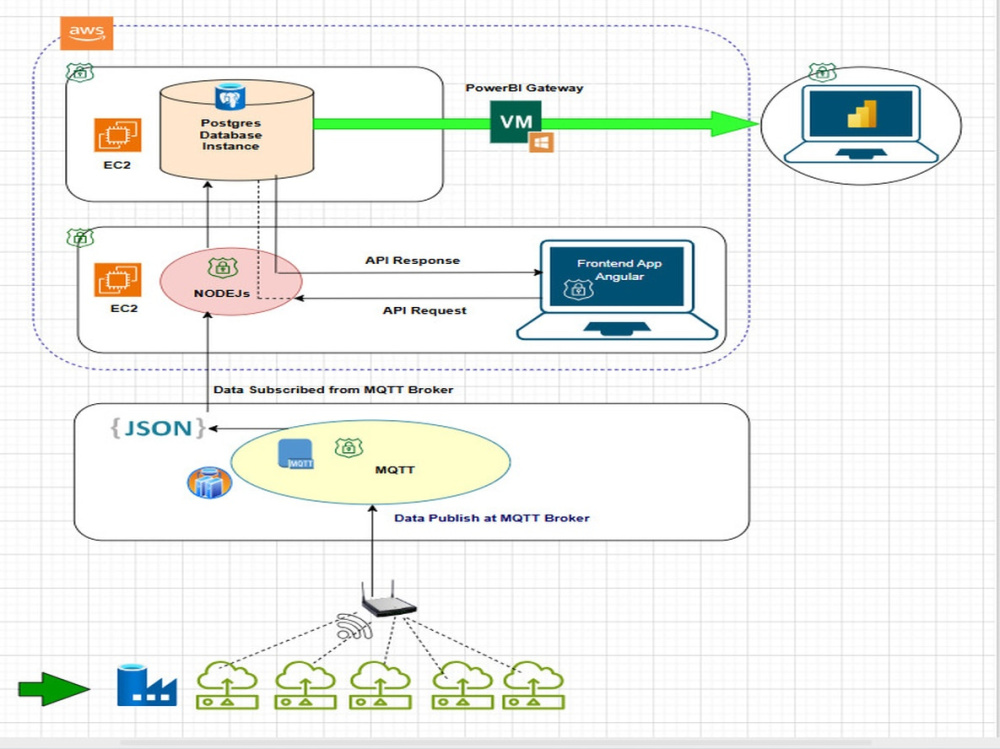Click the "Data Subscribed from MQTT Broker" label
Screen dimensions: 1000x749
pyautogui.click(x=334, y=390)
